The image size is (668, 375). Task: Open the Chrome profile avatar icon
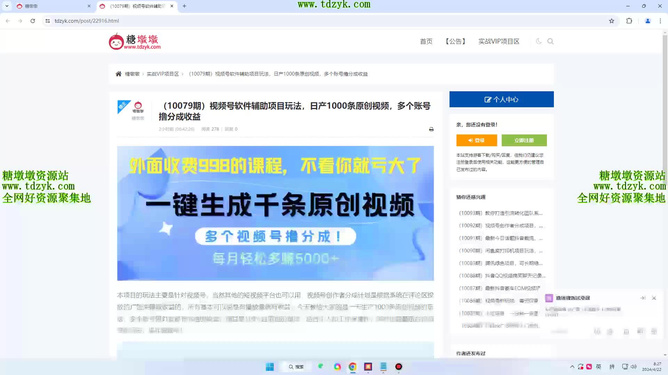648,21
